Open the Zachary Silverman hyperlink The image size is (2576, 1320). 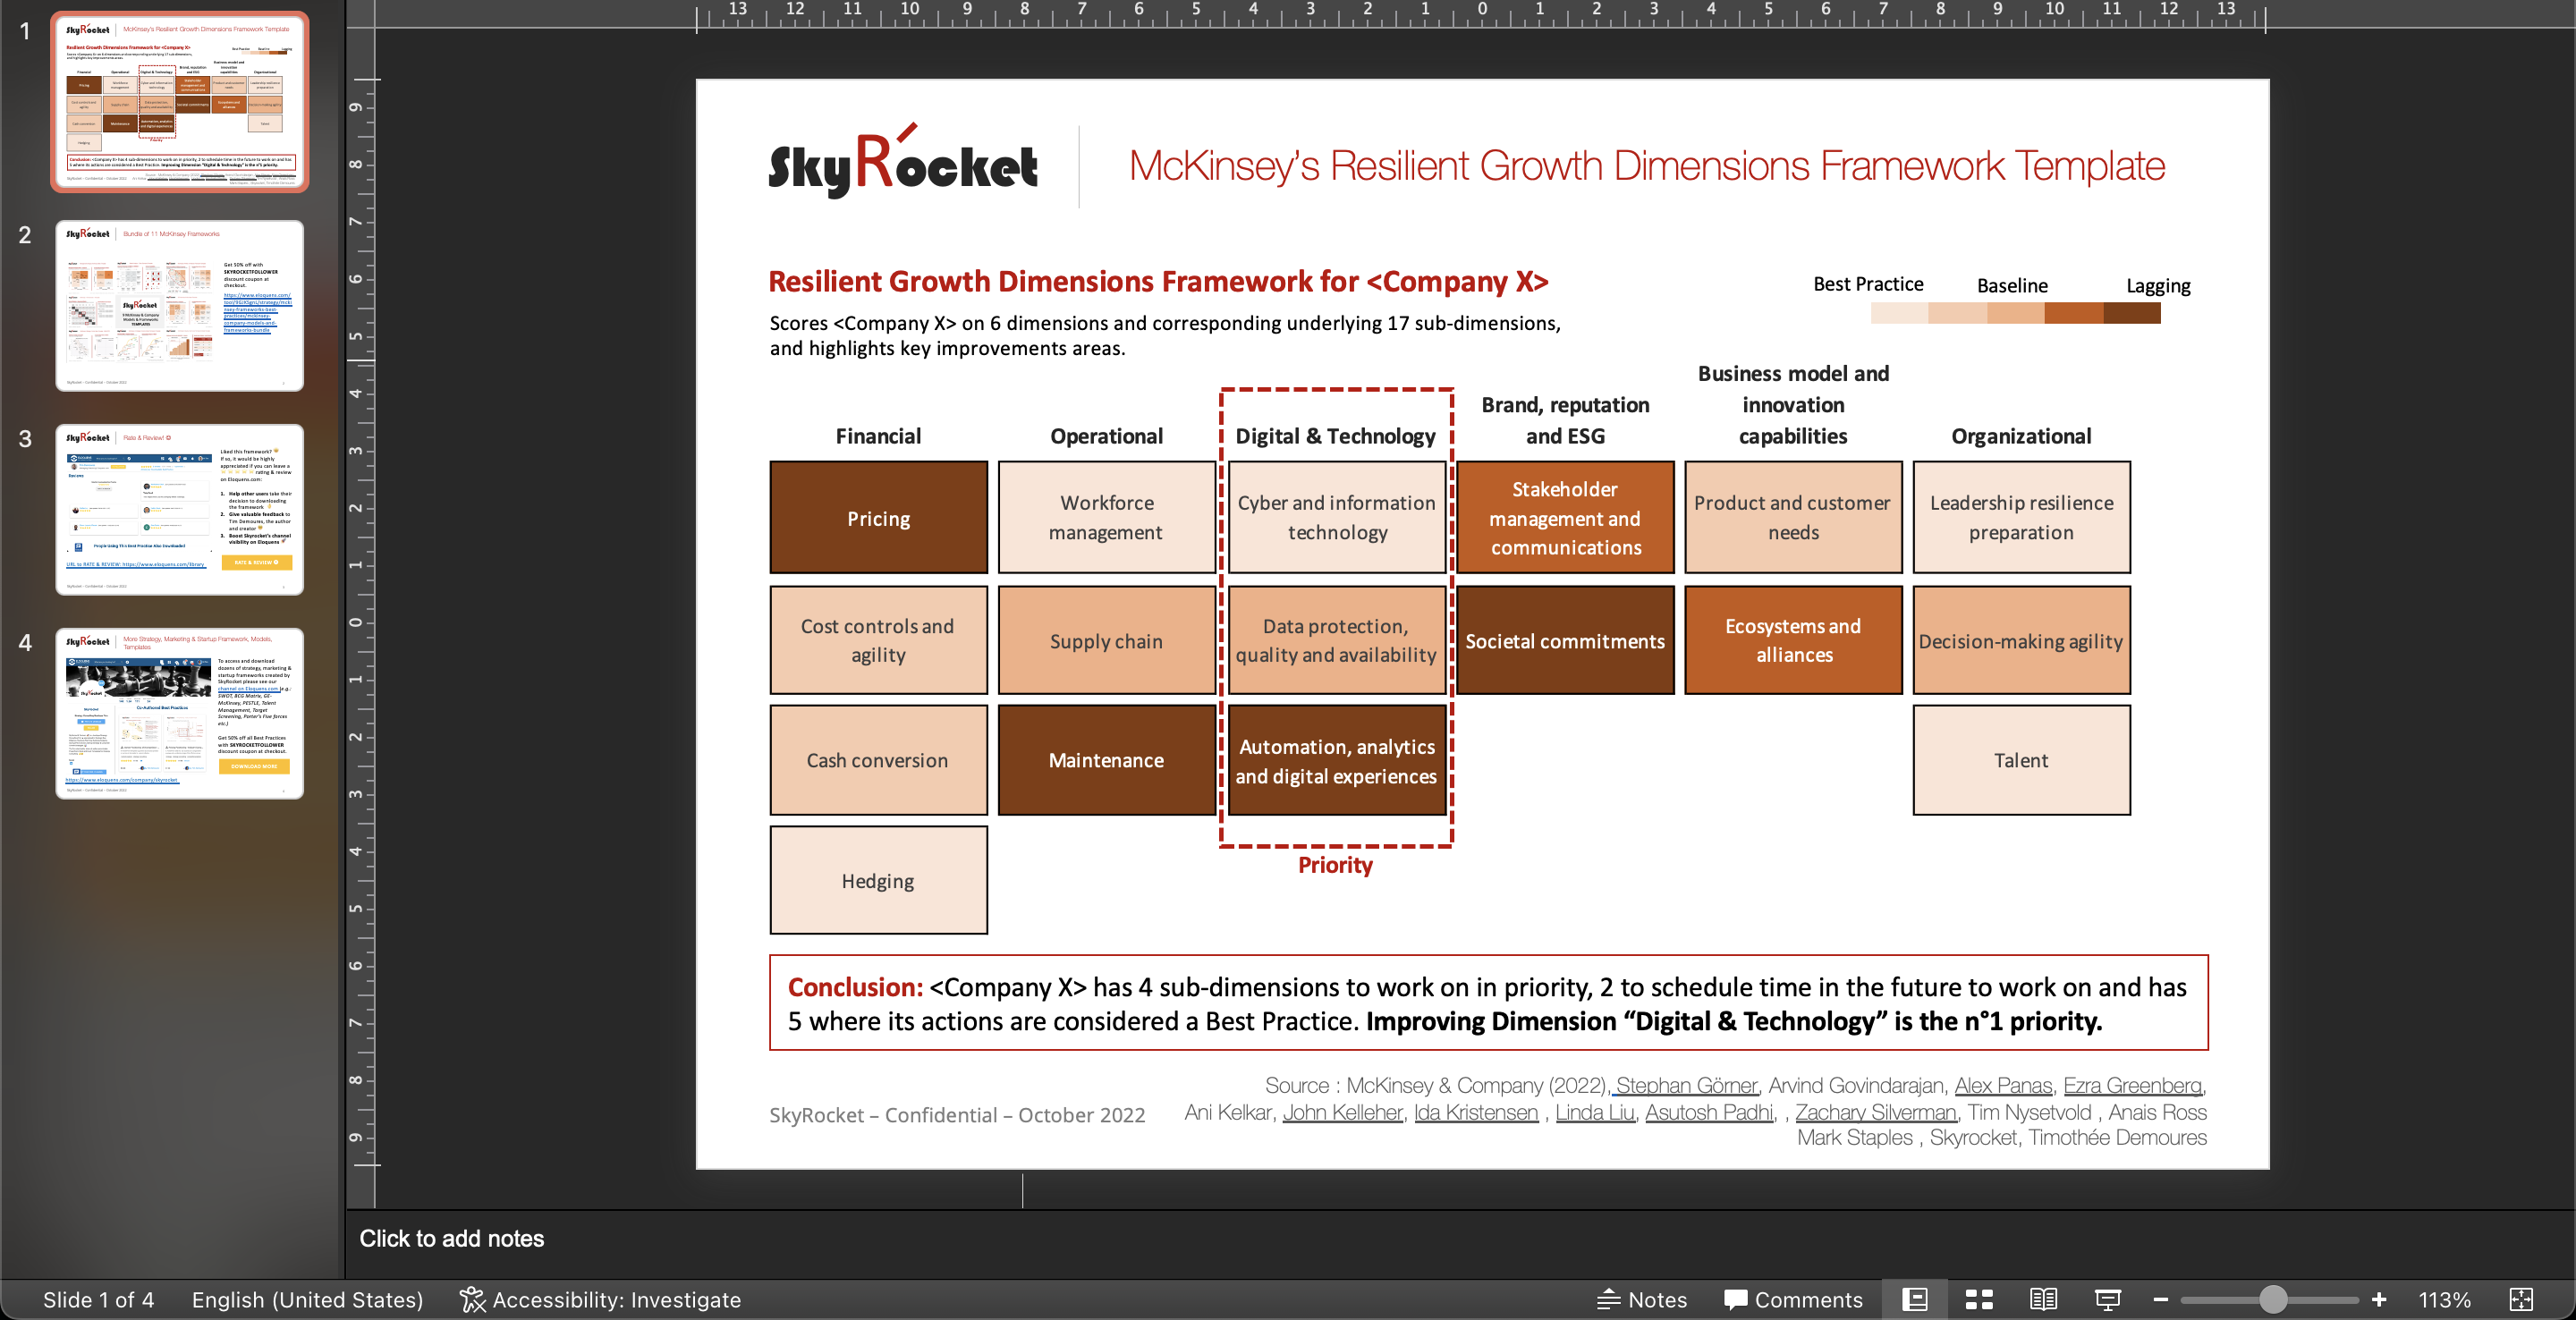click(x=1876, y=1112)
